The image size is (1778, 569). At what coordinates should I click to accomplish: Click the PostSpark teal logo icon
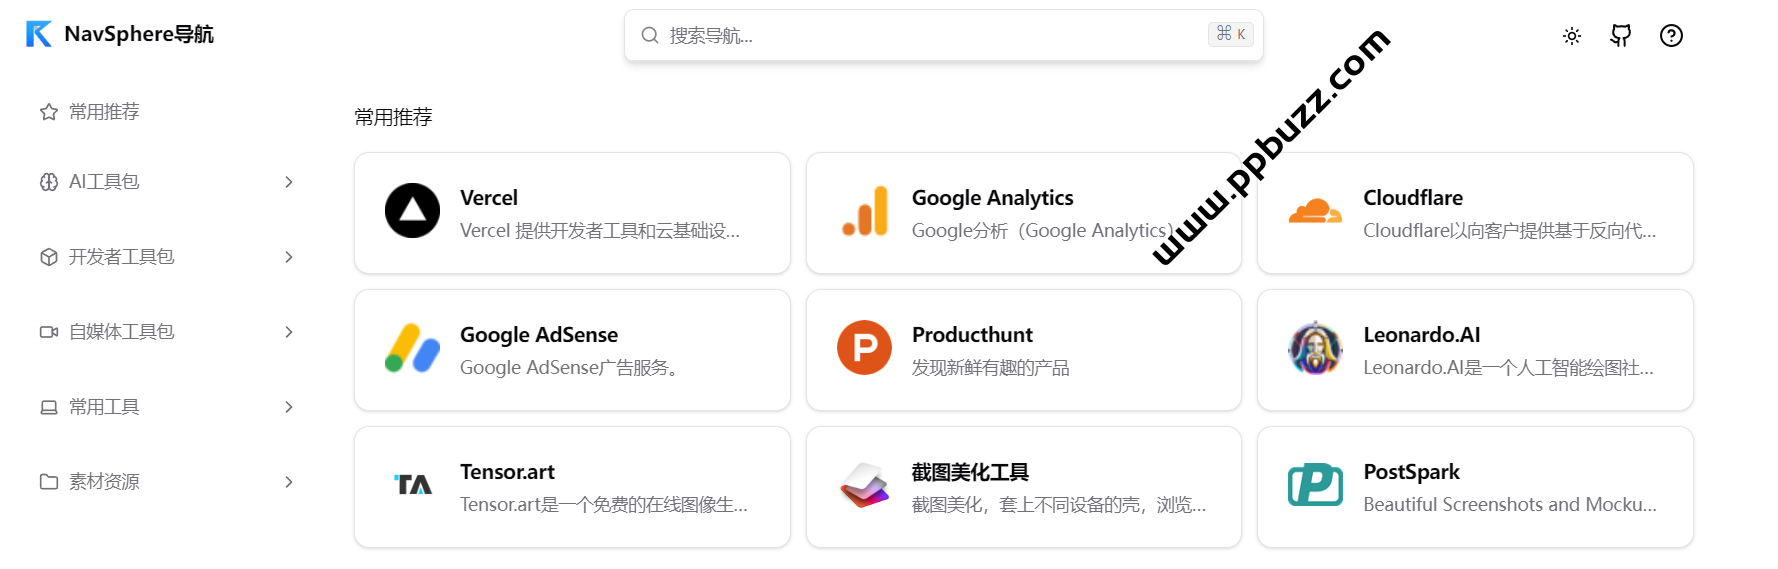coord(1315,485)
